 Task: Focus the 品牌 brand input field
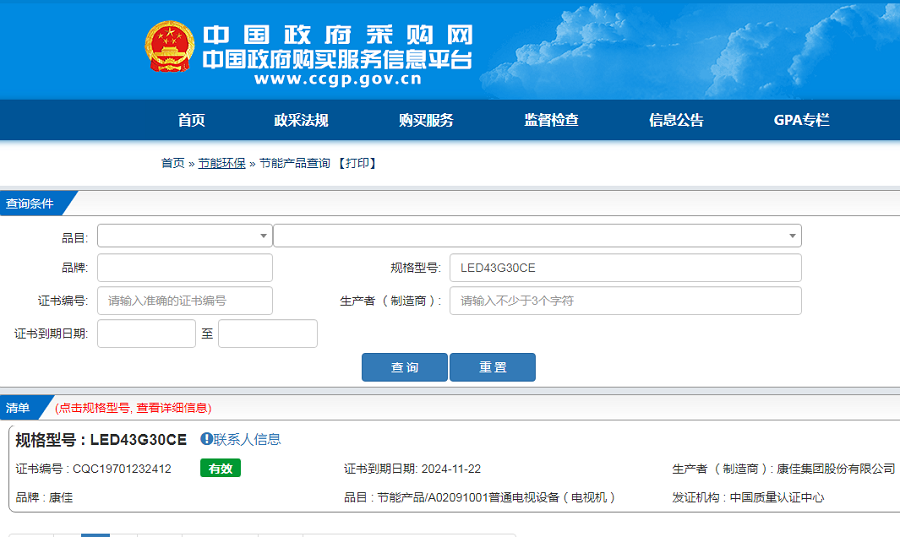(185, 268)
